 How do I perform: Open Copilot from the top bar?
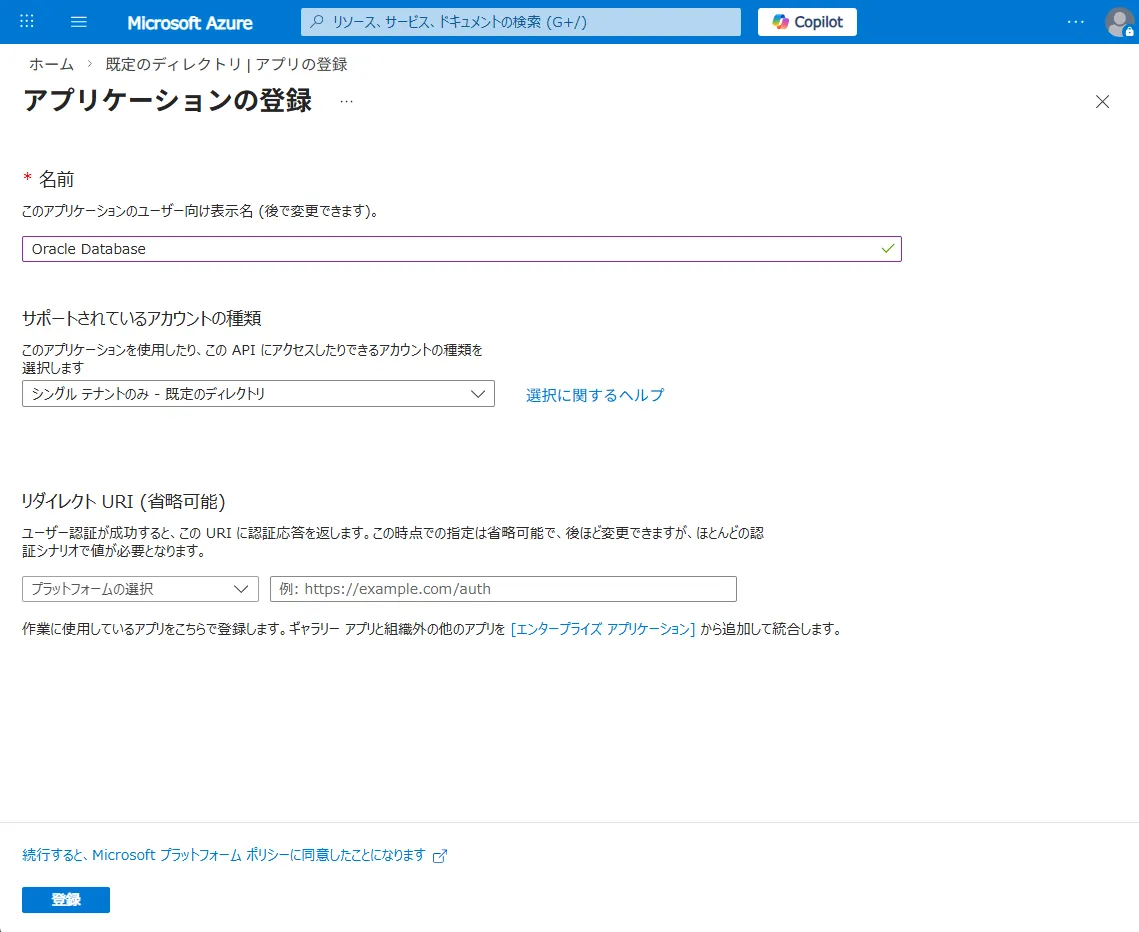[806, 21]
